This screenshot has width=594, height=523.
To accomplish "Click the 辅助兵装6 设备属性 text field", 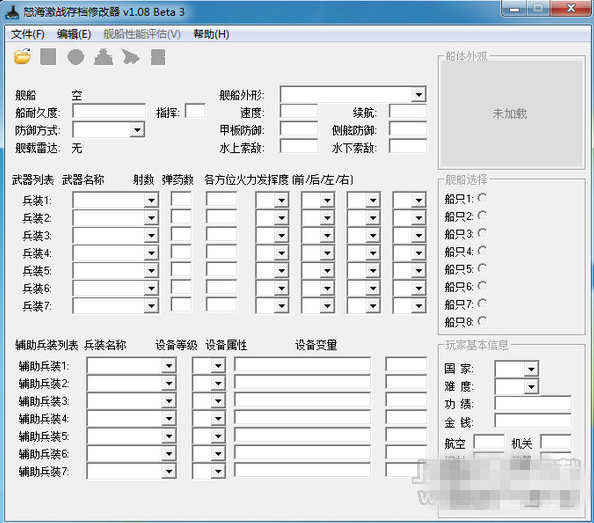I will click(302, 453).
